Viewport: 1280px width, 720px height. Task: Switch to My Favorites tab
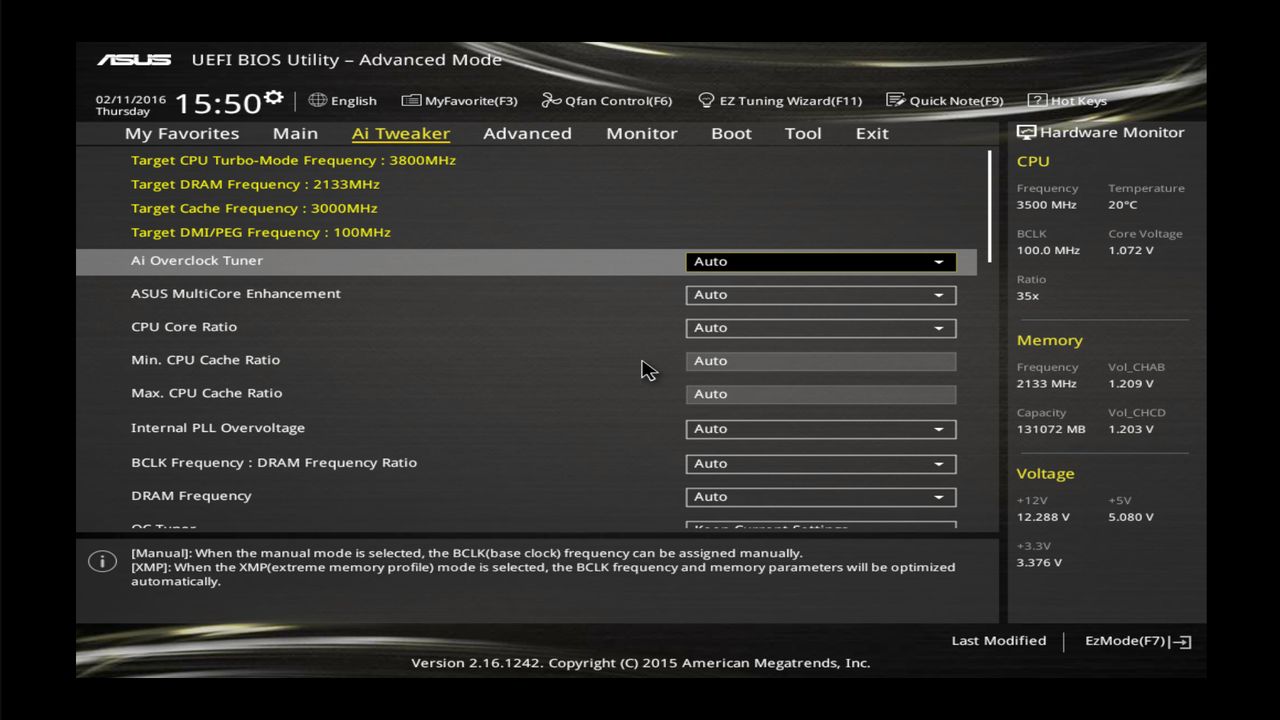pos(182,133)
